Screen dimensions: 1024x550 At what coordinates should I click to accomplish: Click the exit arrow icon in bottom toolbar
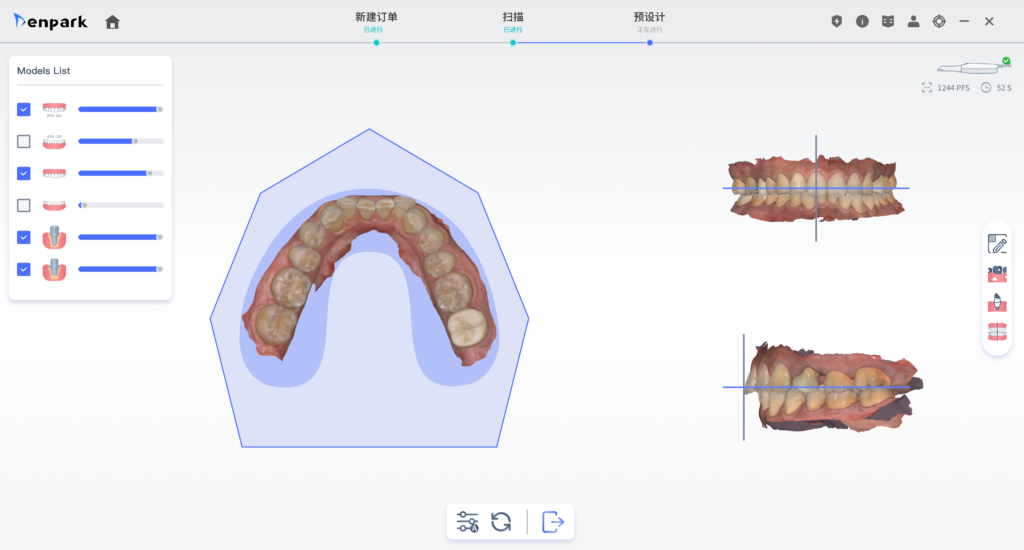point(553,522)
